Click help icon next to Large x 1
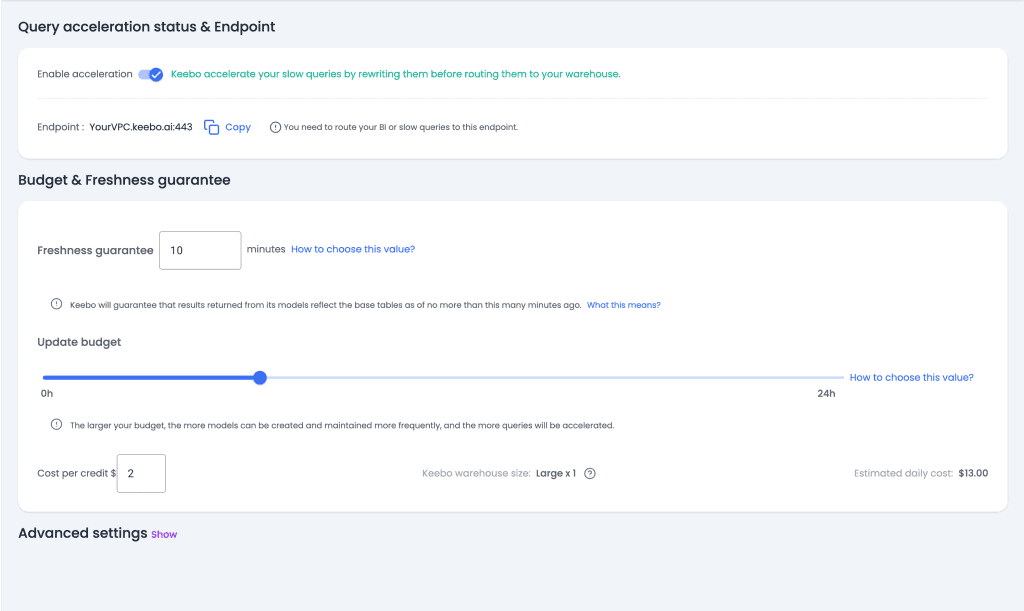 [590, 473]
